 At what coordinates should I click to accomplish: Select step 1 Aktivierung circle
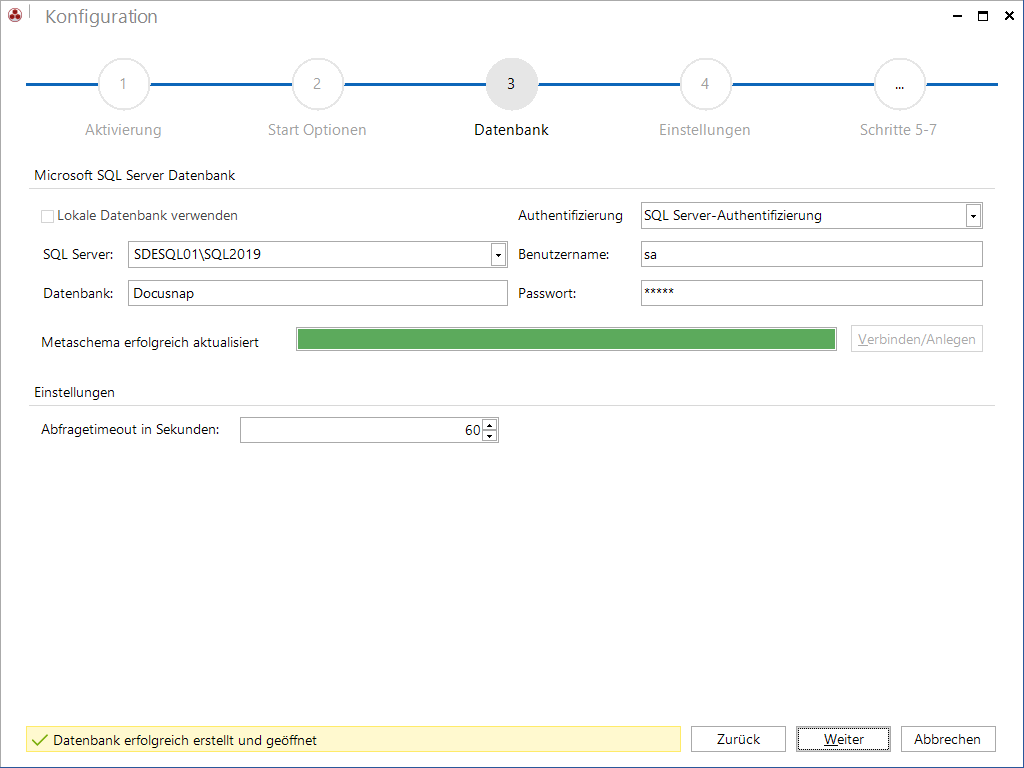pos(123,84)
